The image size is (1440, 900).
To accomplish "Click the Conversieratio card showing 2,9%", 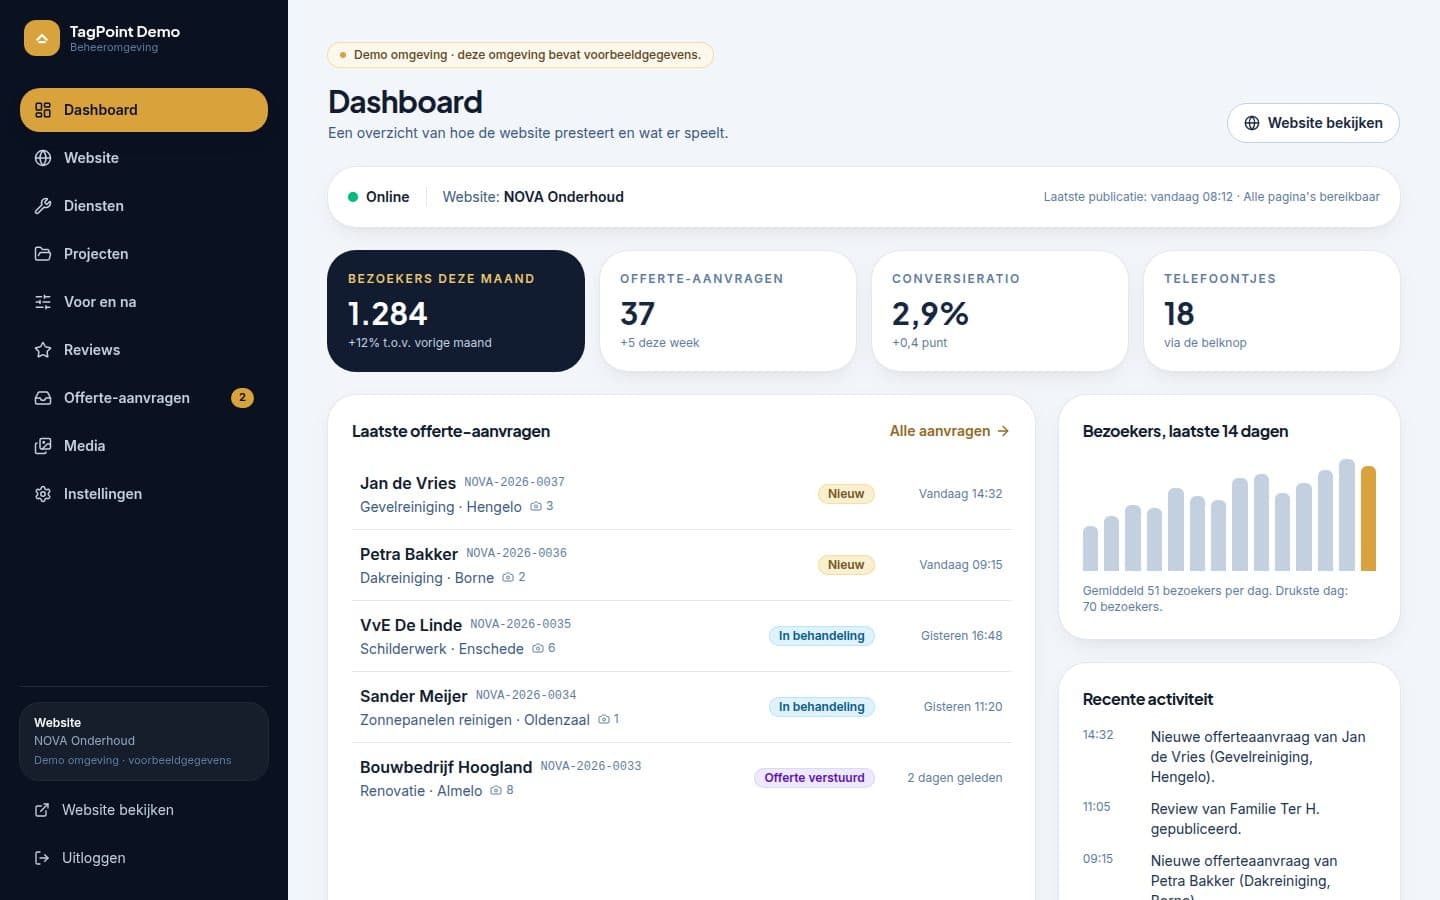I will [x=1000, y=311].
